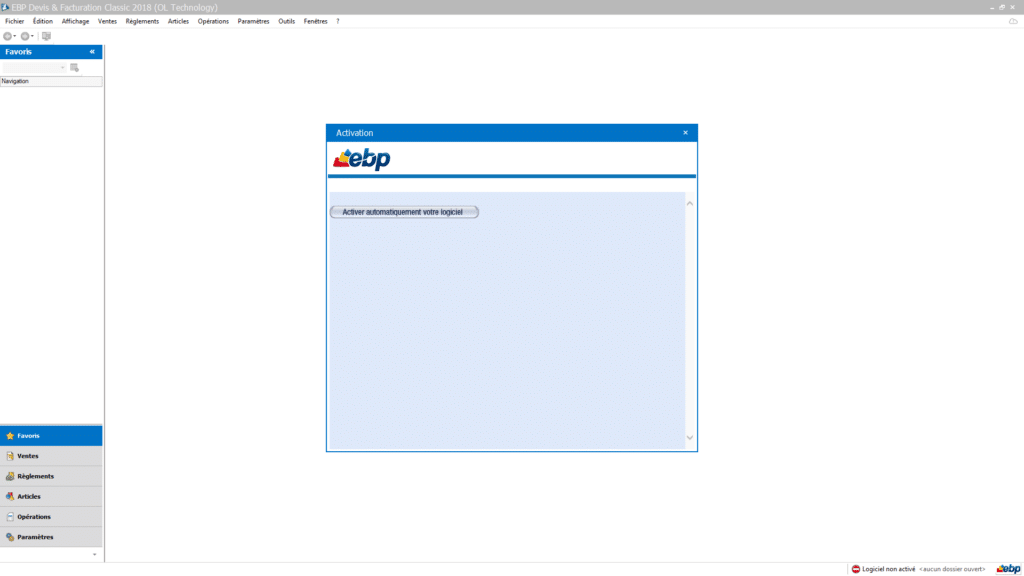
Task: Click the back navigation arrow icon
Action: coord(8,37)
